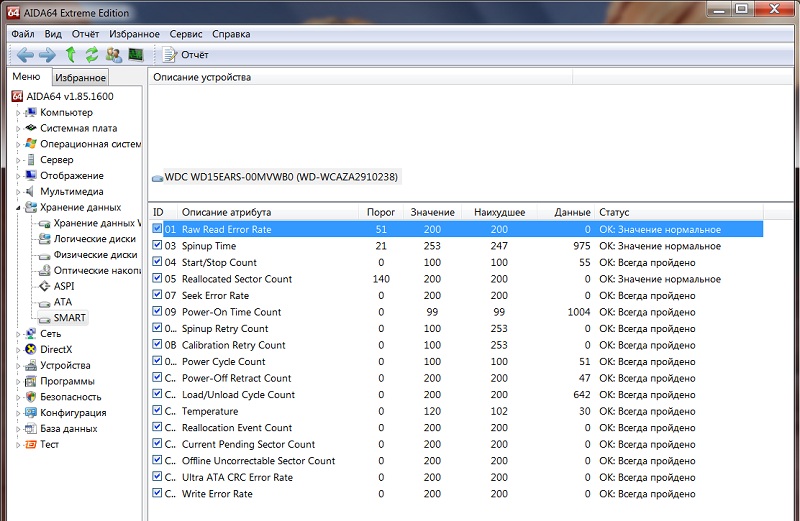Select Отображение in the tree
The image size is (800, 521).
point(72,176)
